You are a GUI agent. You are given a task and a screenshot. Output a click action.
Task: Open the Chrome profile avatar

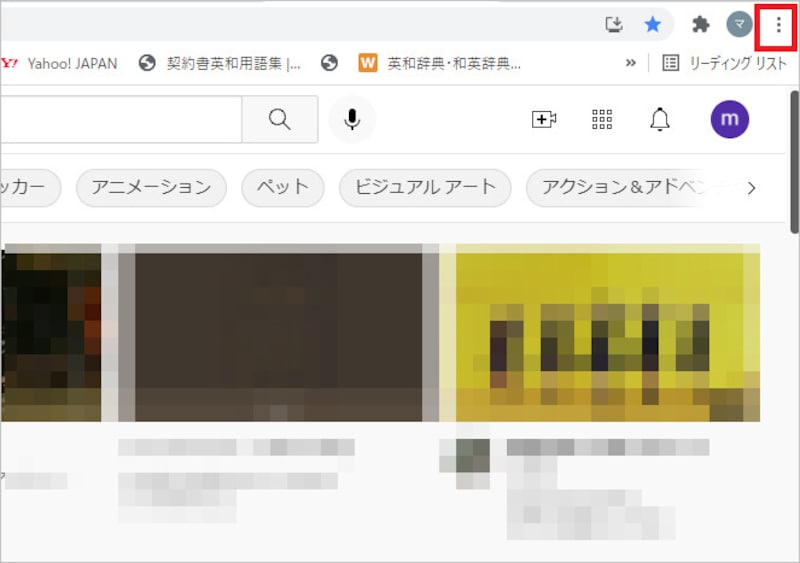(x=739, y=25)
